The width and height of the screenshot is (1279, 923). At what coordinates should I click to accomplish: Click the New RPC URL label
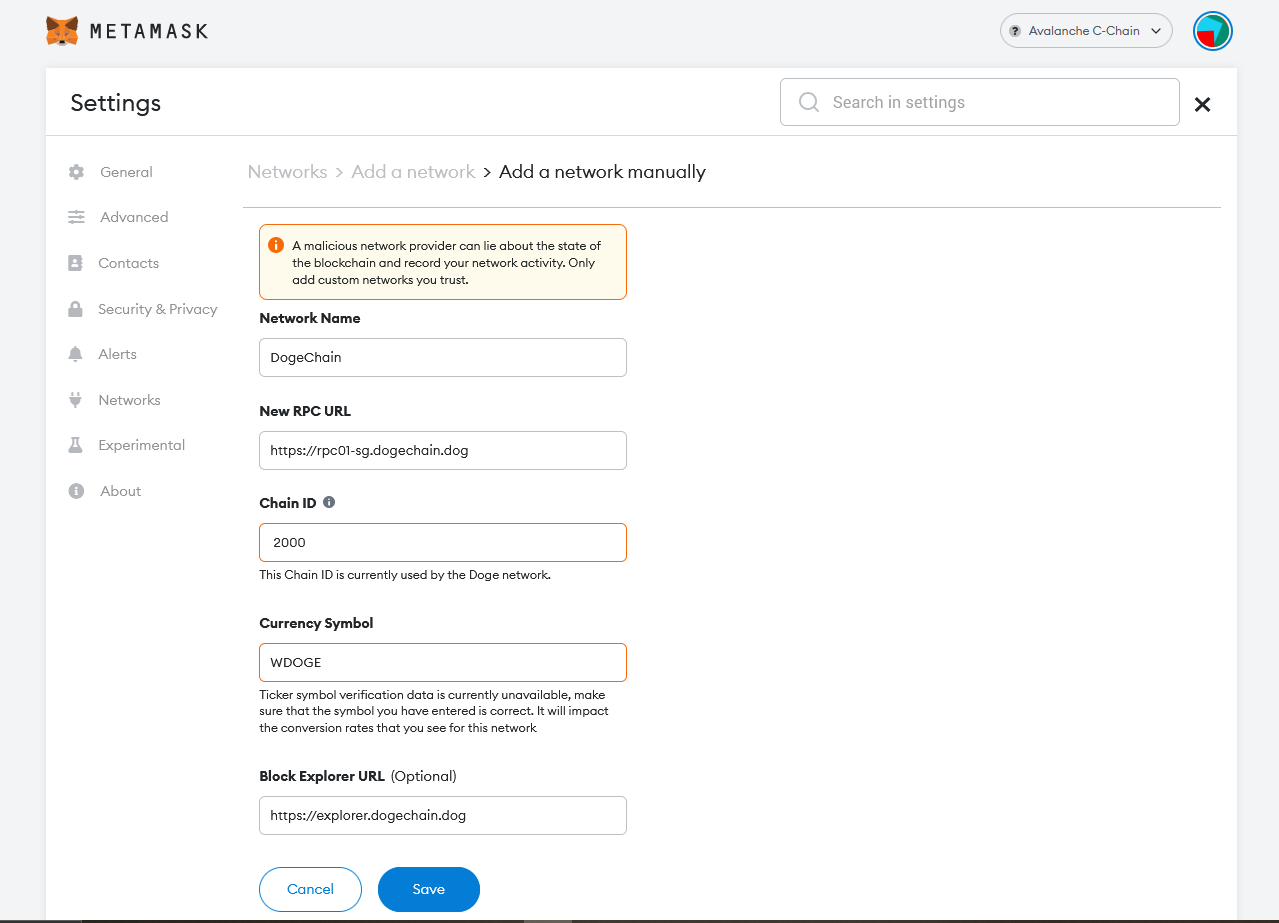click(x=305, y=411)
